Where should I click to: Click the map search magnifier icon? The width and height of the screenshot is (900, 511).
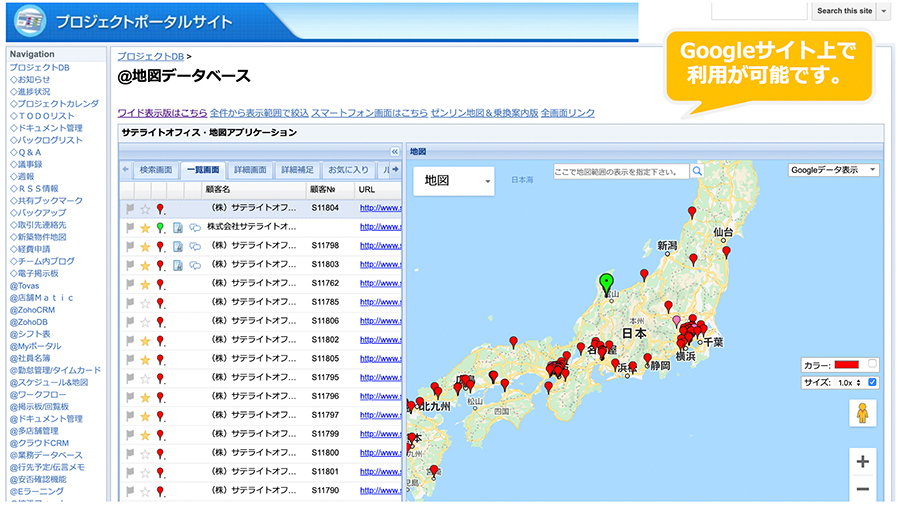697,171
